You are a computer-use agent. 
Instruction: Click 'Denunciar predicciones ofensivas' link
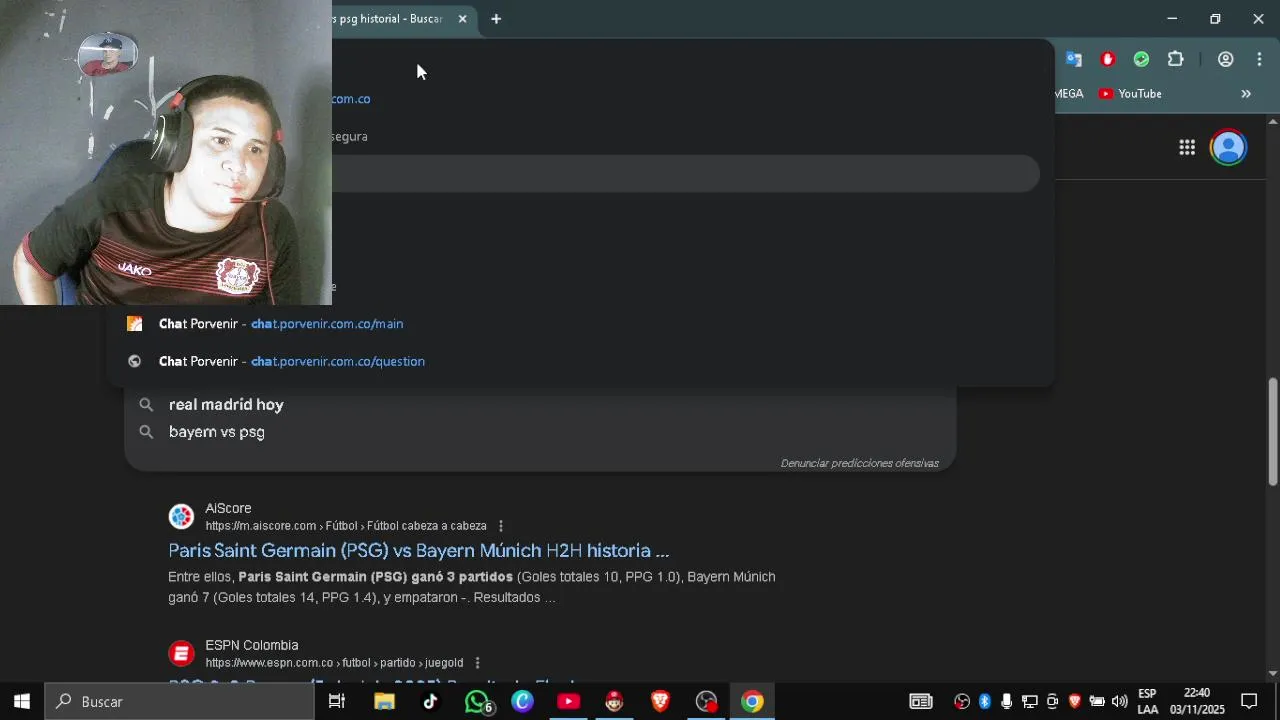click(x=859, y=463)
